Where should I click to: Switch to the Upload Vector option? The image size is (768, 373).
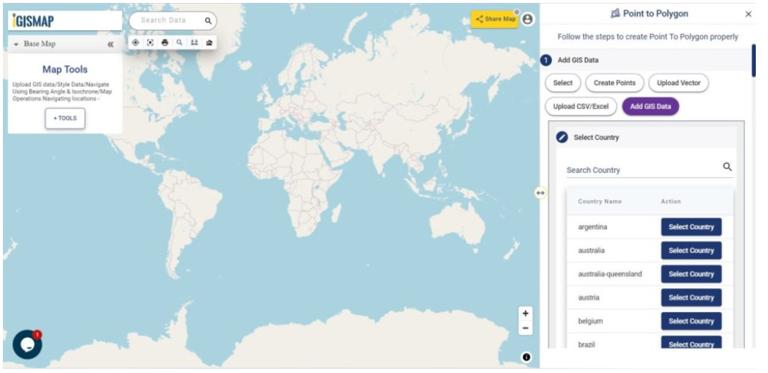pyautogui.click(x=678, y=83)
